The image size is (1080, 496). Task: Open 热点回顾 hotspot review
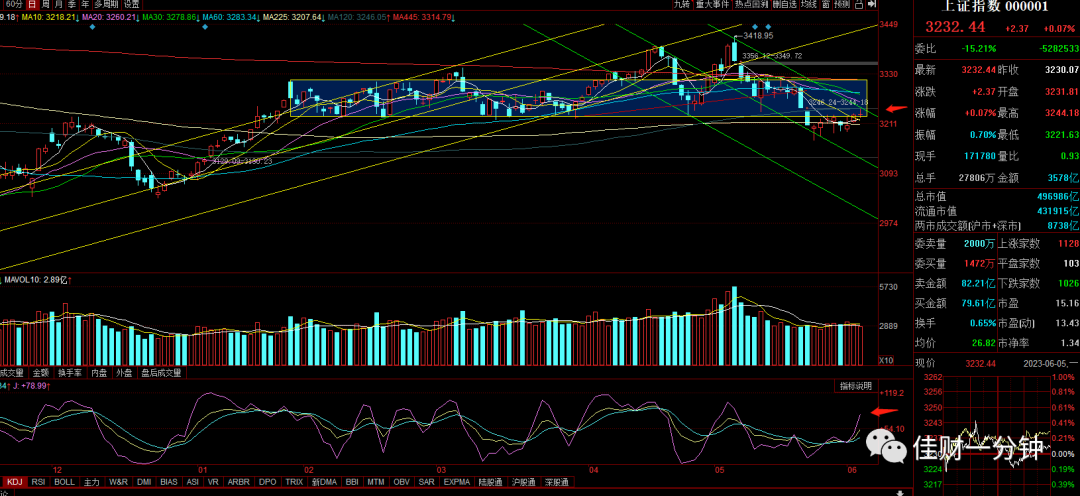point(752,4)
